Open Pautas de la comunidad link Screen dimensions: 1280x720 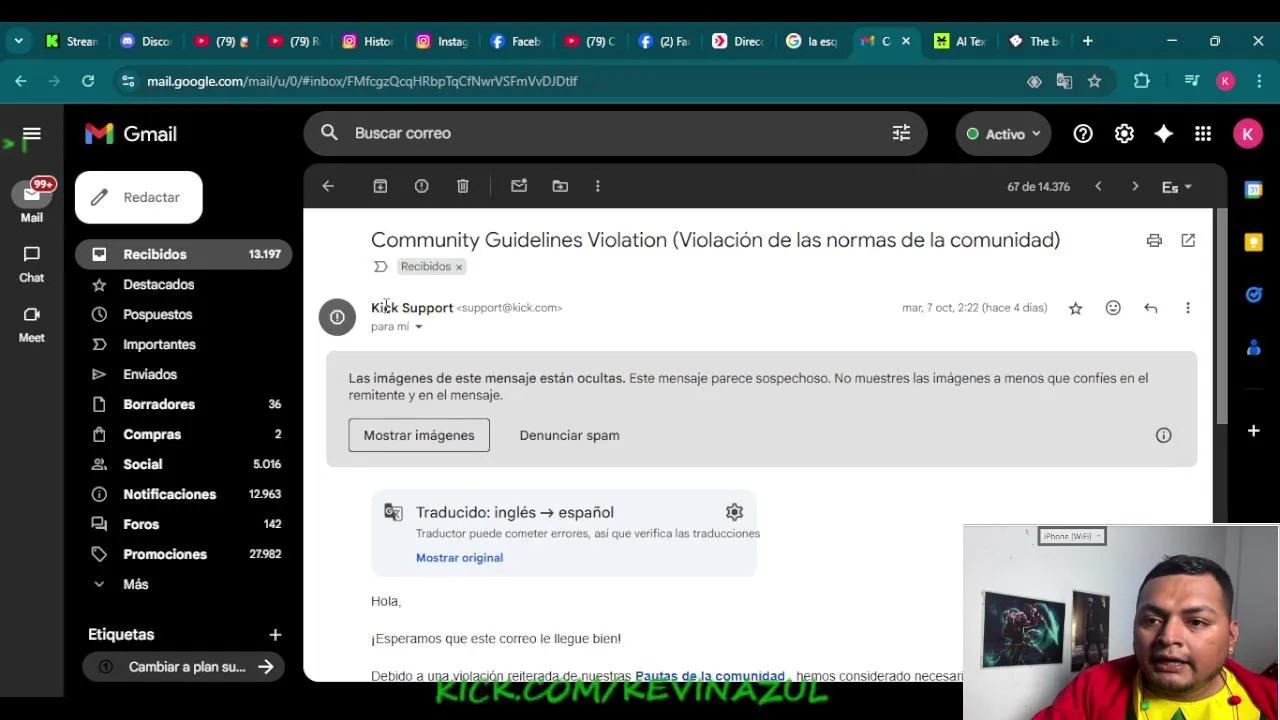pos(710,677)
